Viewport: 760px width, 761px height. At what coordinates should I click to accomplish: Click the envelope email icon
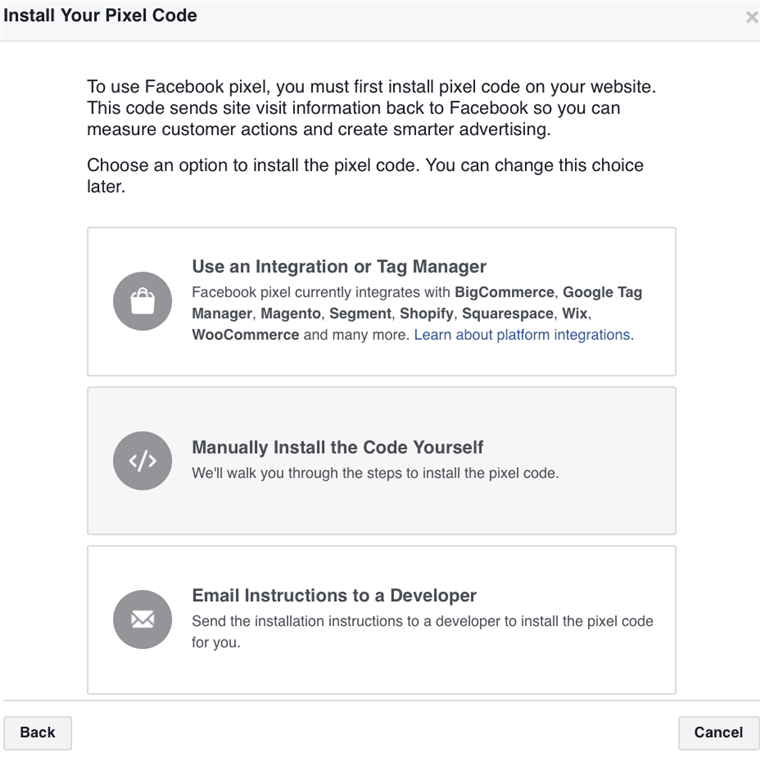click(x=143, y=620)
